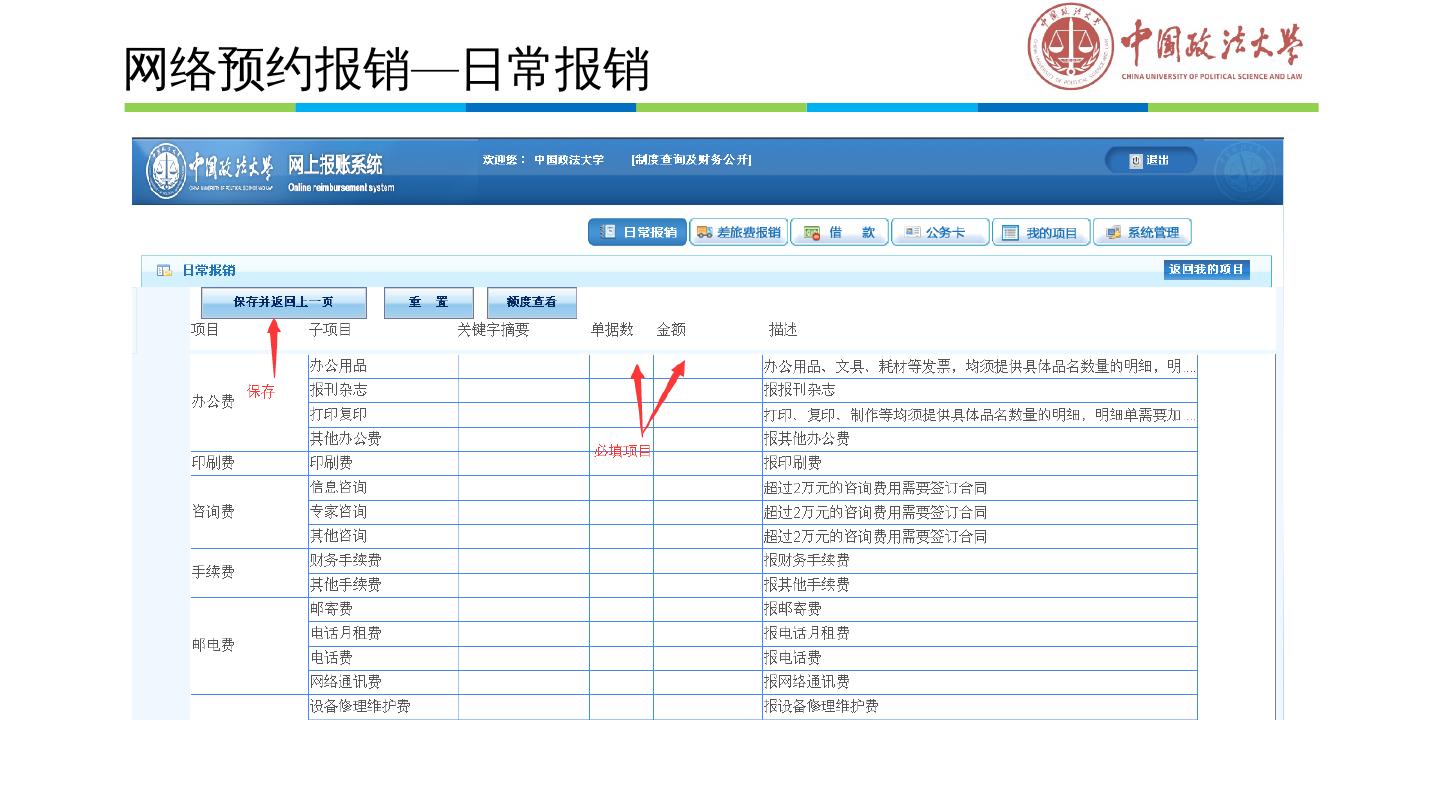This screenshot has width=1440, height=810.
Task: Click the 报设备修理维护费 description
Action: [x=821, y=706]
